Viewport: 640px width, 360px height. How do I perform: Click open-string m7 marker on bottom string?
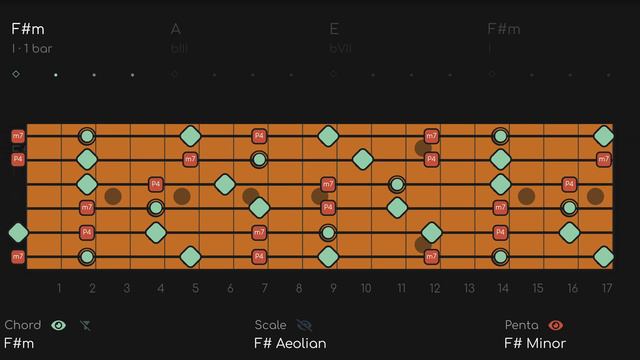point(18,257)
